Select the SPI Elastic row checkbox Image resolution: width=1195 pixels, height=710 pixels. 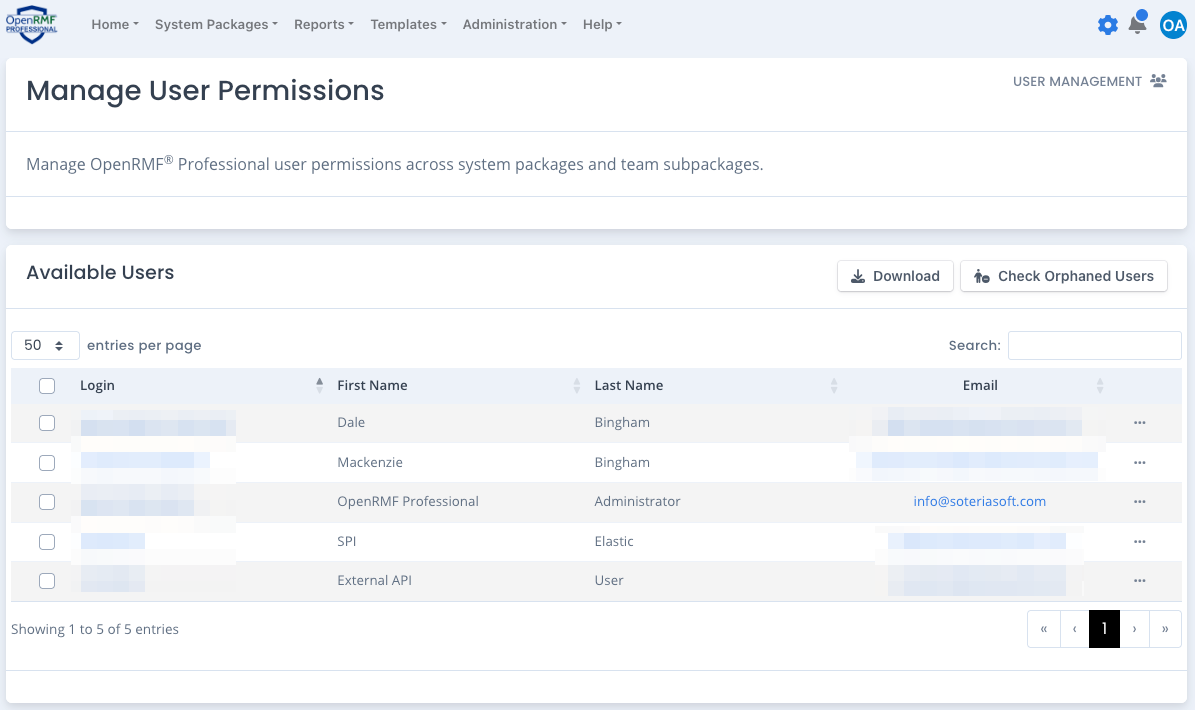point(47,542)
